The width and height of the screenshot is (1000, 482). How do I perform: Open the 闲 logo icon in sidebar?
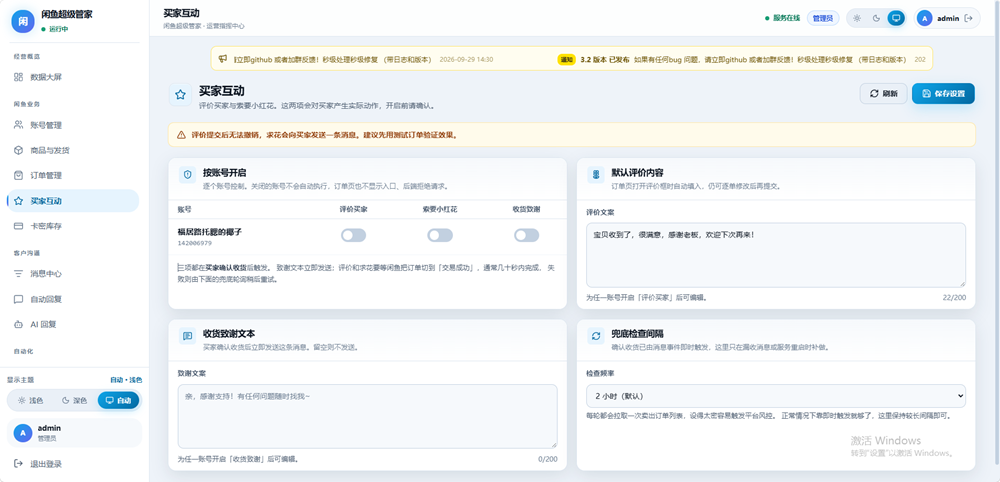(x=22, y=21)
